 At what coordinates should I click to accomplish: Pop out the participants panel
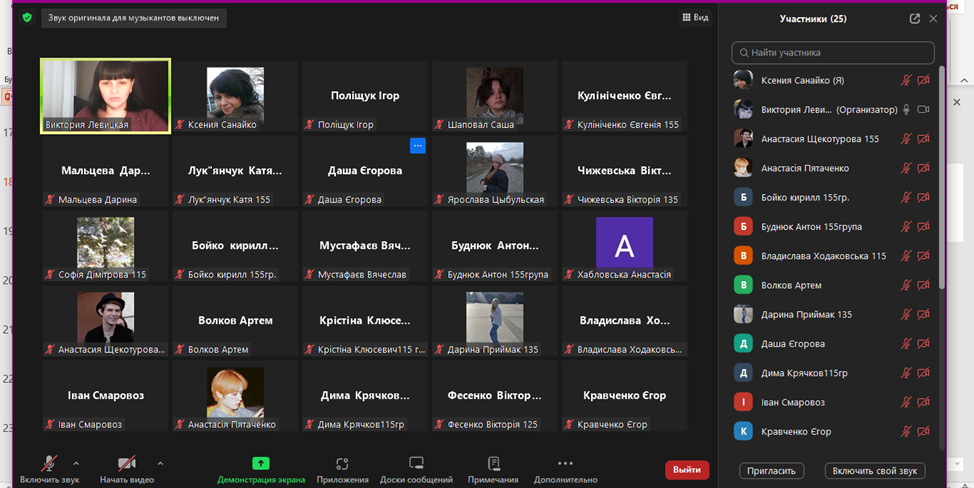[x=914, y=19]
